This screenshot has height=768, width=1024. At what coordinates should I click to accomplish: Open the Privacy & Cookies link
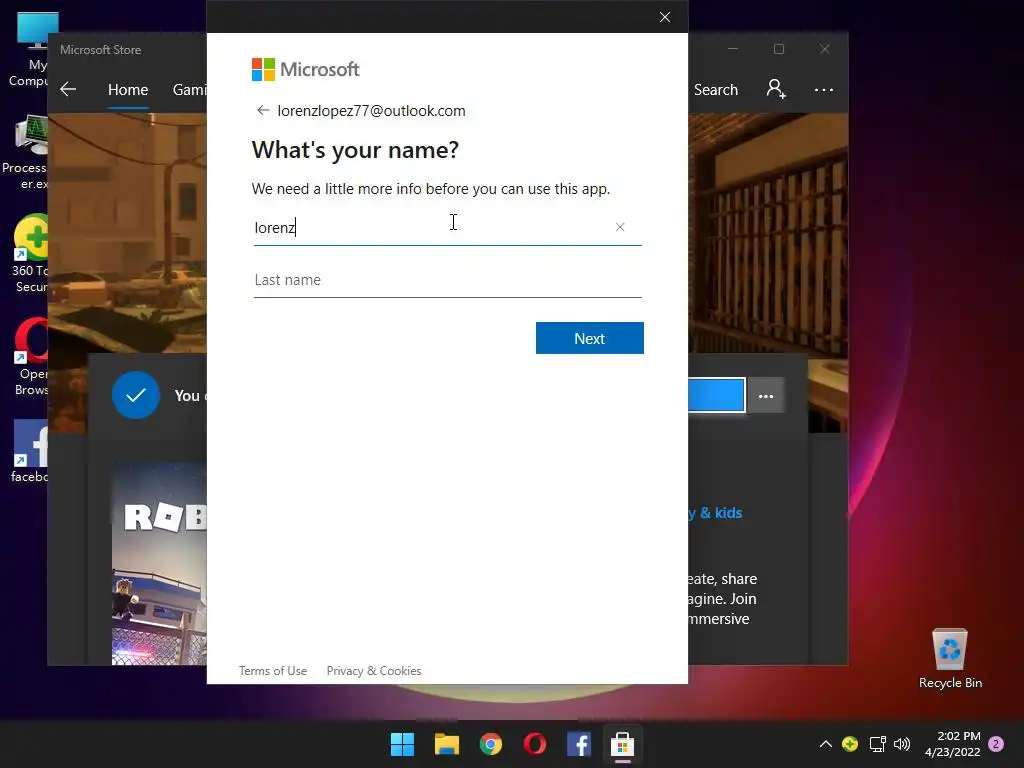click(x=374, y=671)
